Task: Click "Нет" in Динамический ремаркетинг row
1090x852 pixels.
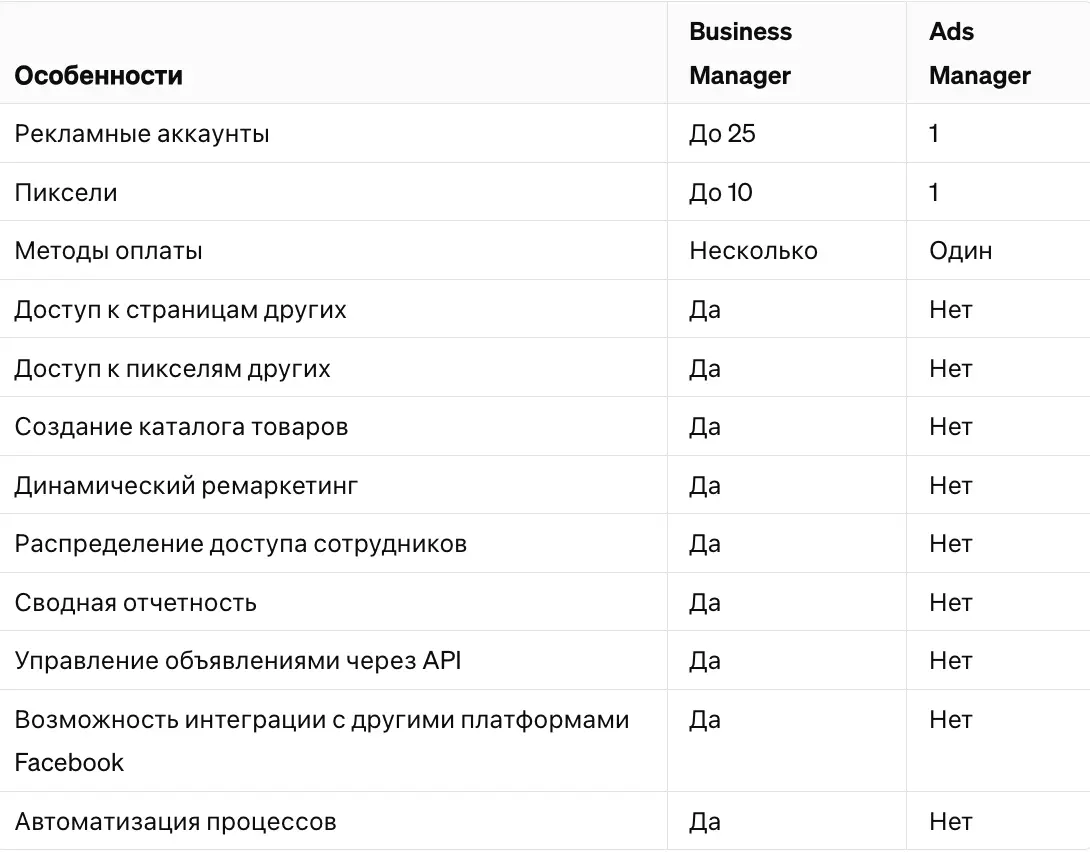Action: click(x=950, y=485)
